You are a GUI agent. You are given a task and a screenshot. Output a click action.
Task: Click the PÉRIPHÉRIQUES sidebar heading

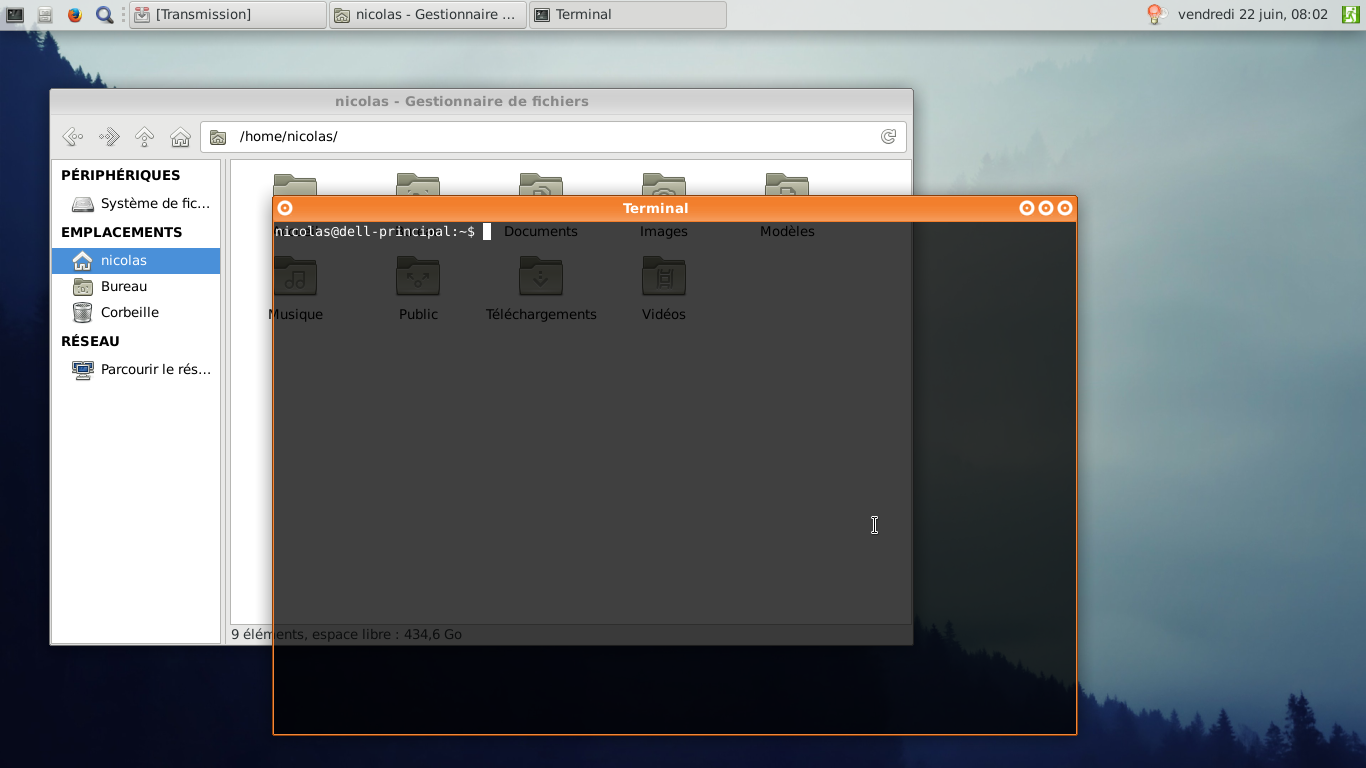tap(121, 175)
